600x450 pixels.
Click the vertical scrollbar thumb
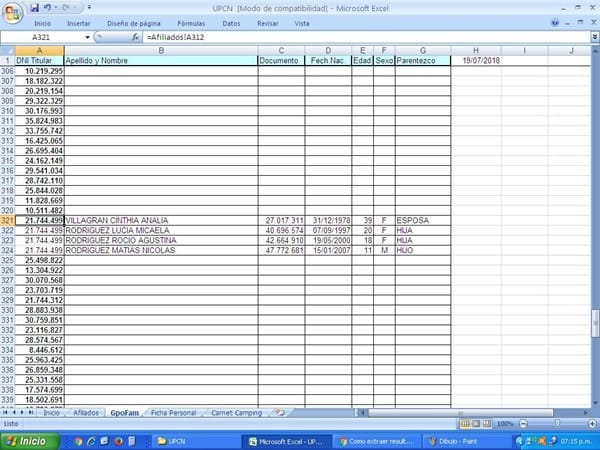coord(595,324)
